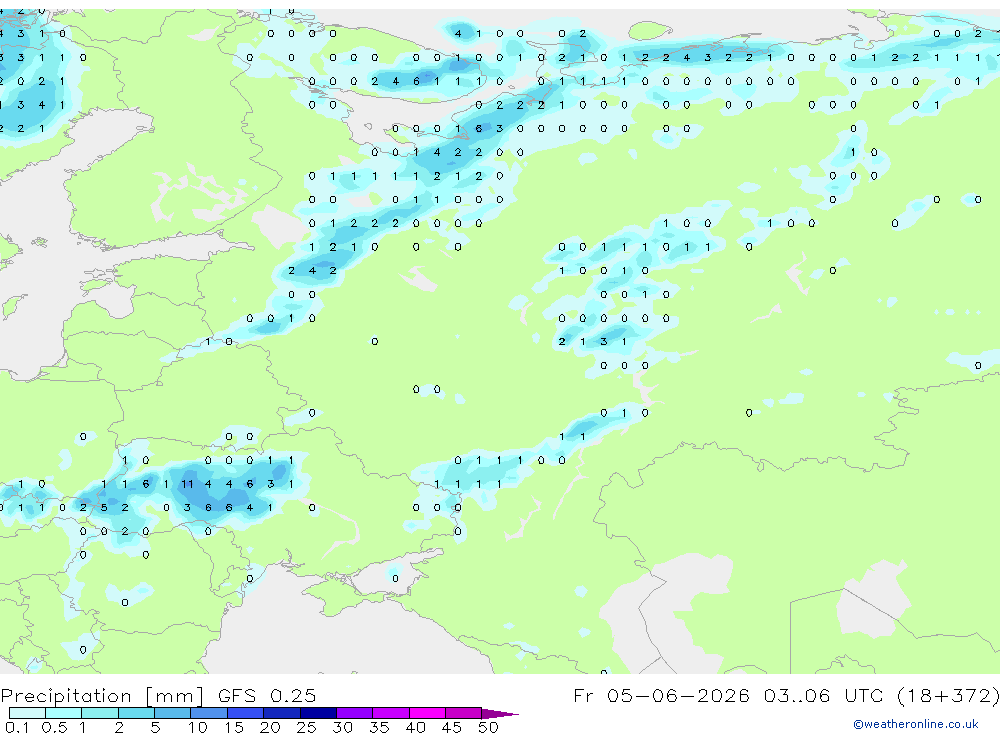Click the legend swatch between 30 and 35
Screen dimensions: 1000x733
(354, 713)
